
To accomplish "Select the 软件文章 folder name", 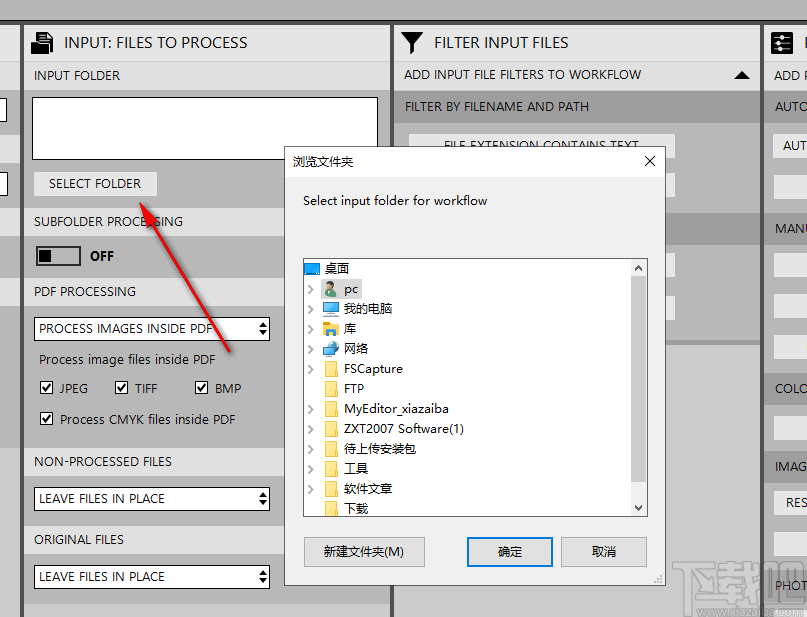I will point(368,489).
